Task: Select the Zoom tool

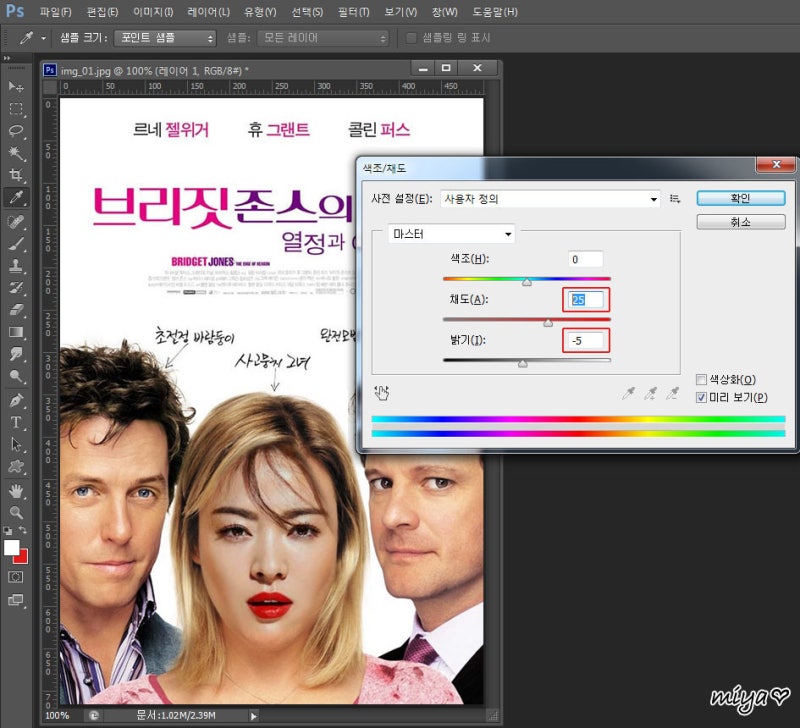Action: click(x=16, y=512)
